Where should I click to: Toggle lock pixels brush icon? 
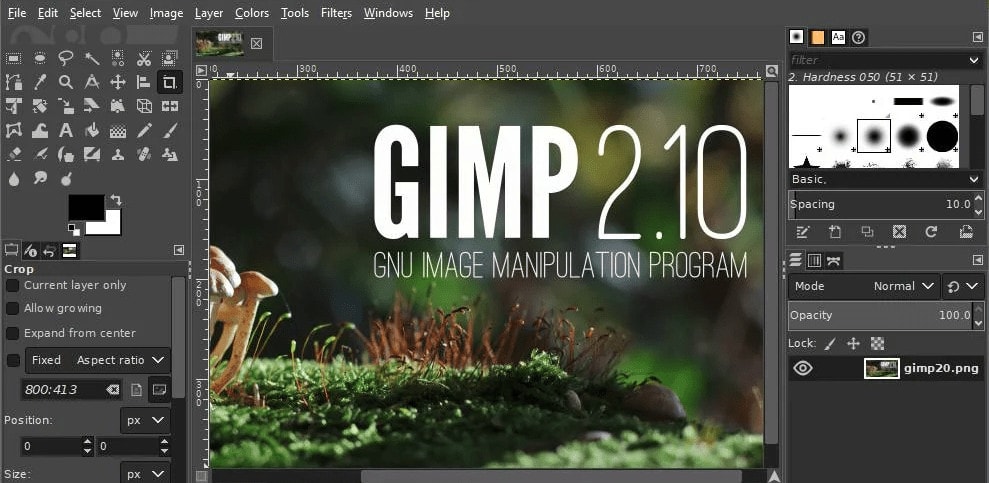point(831,344)
